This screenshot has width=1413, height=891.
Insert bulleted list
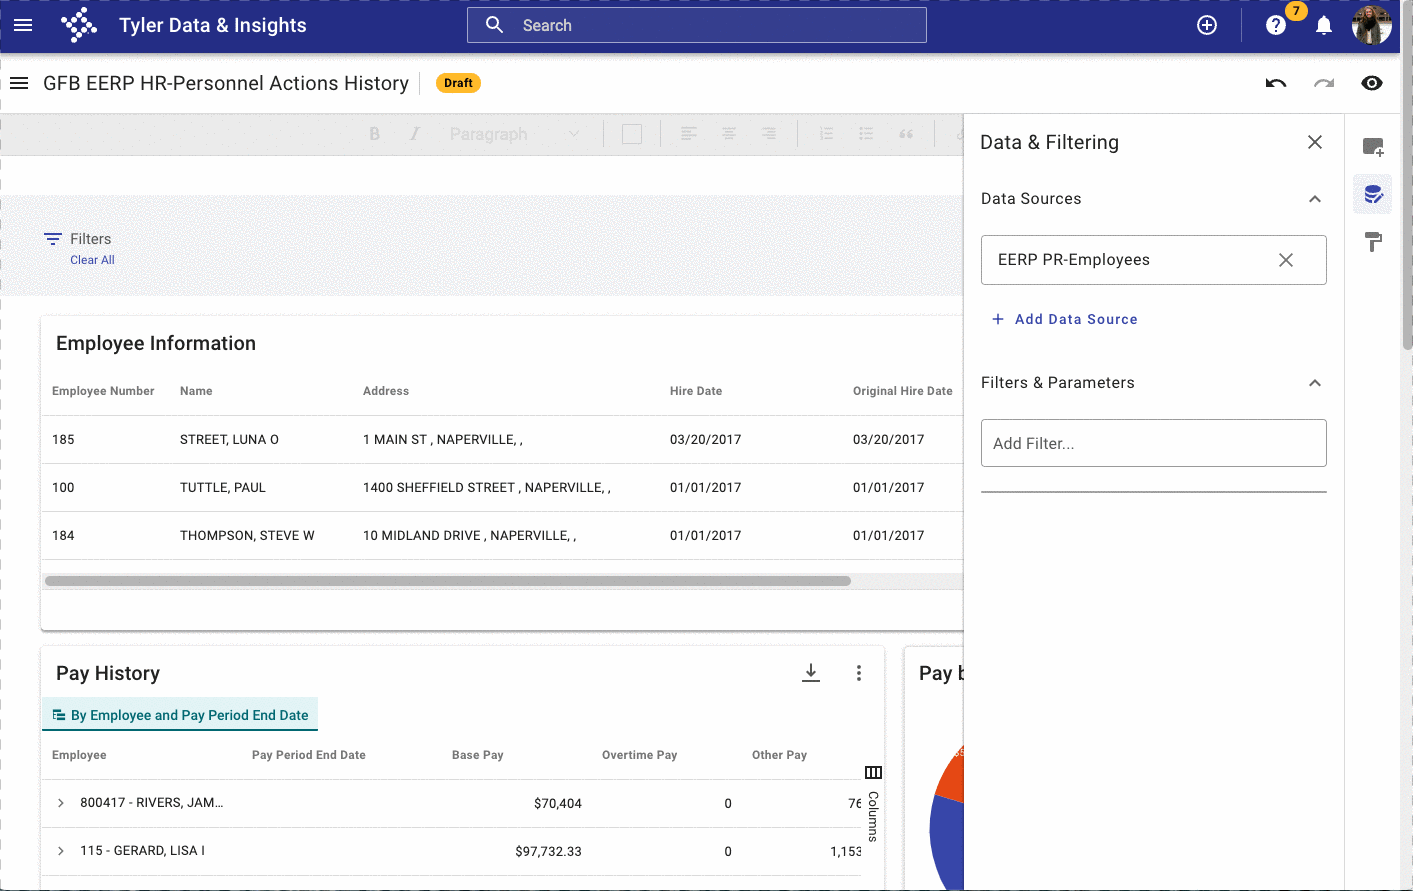[x=866, y=134]
